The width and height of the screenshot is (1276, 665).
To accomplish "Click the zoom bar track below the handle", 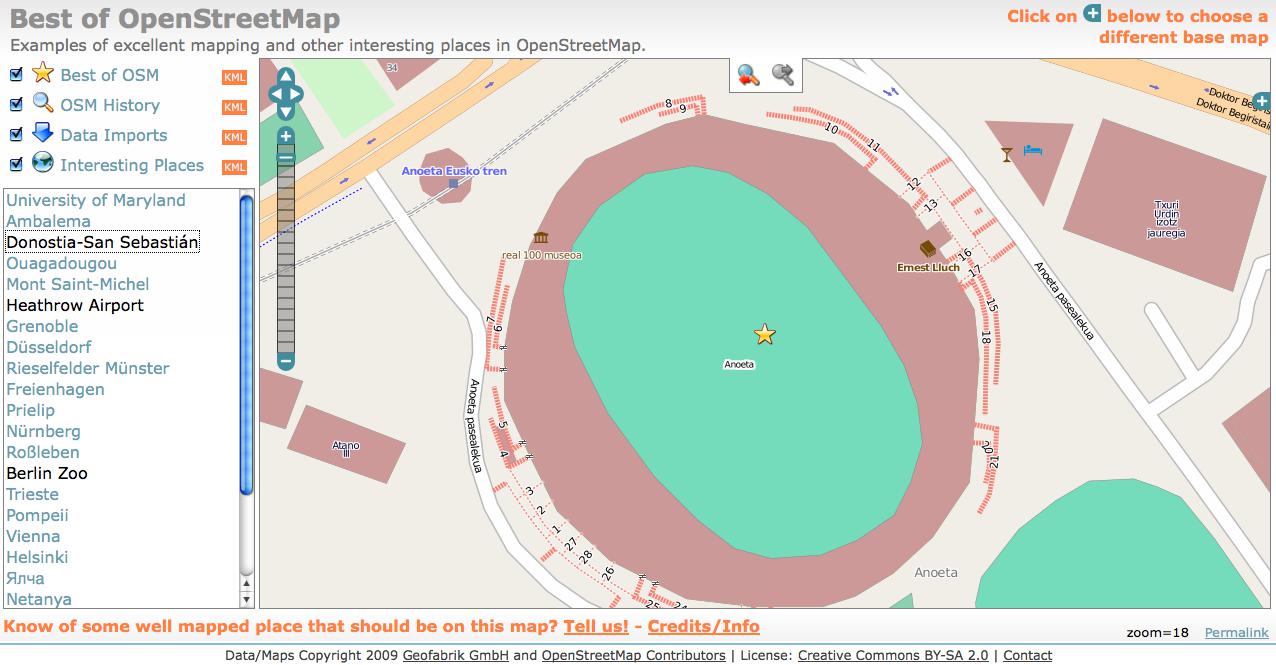I will click(x=285, y=258).
